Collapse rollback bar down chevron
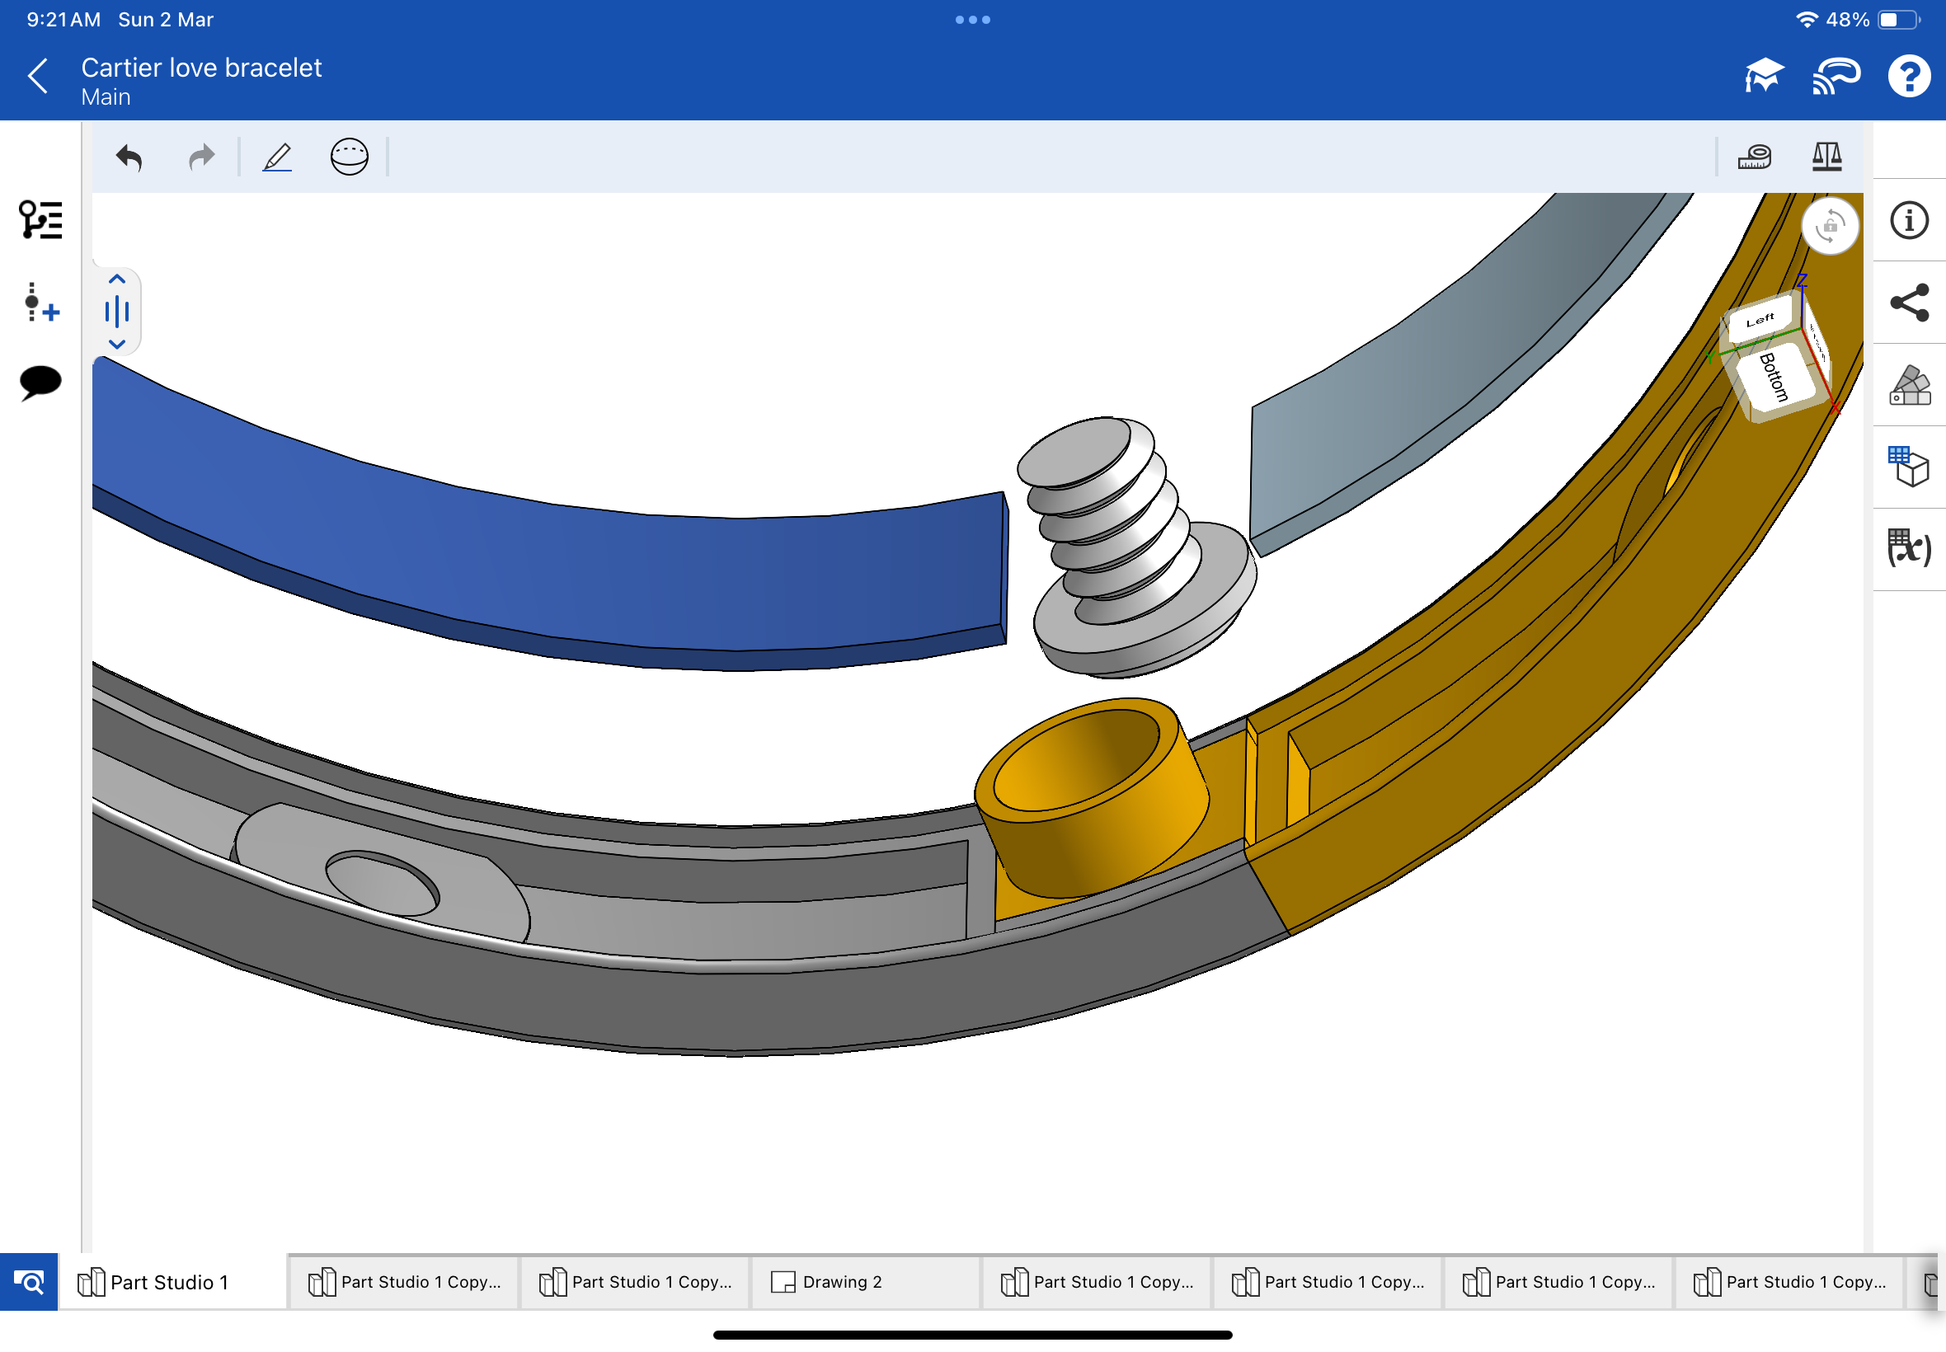Screen dimensions: 1946x1352 click(x=117, y=344)
